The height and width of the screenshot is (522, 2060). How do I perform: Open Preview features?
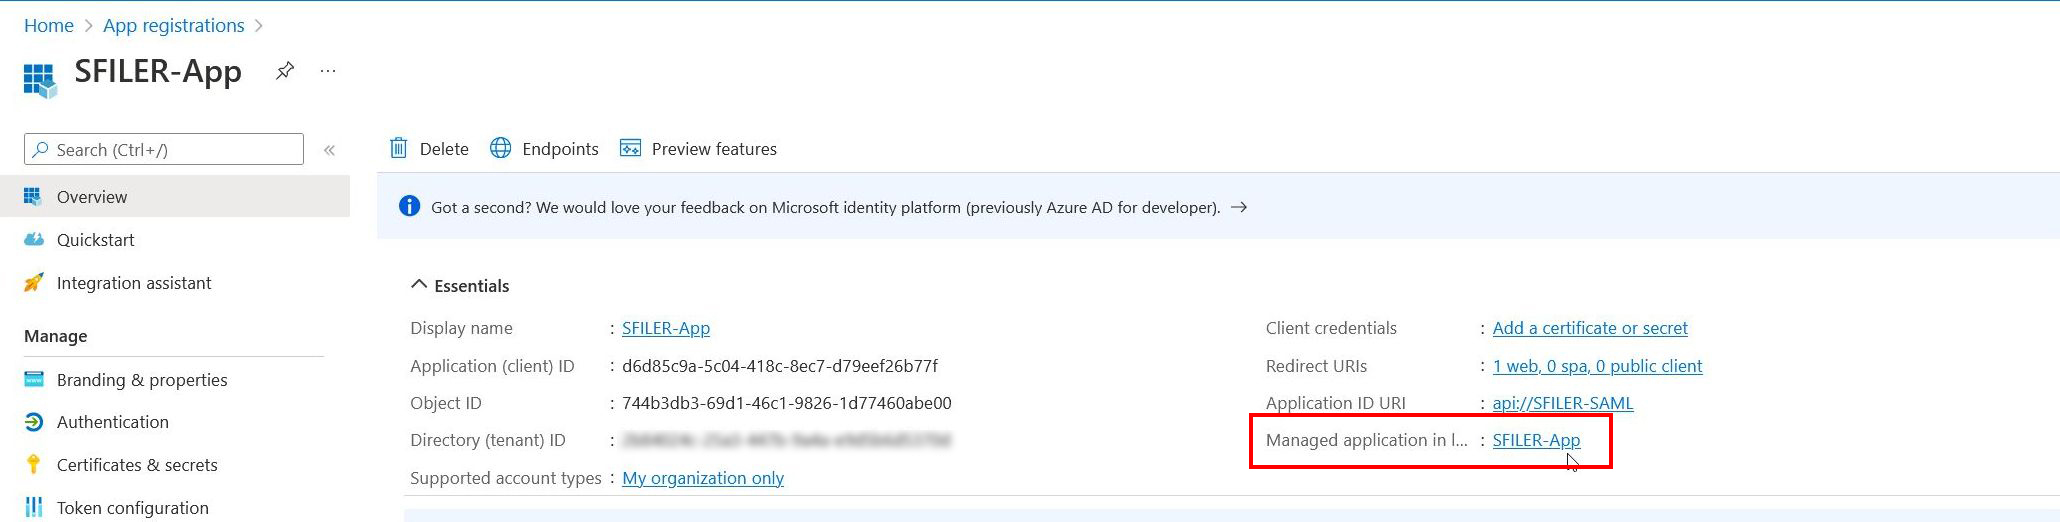tap(714, 149)
